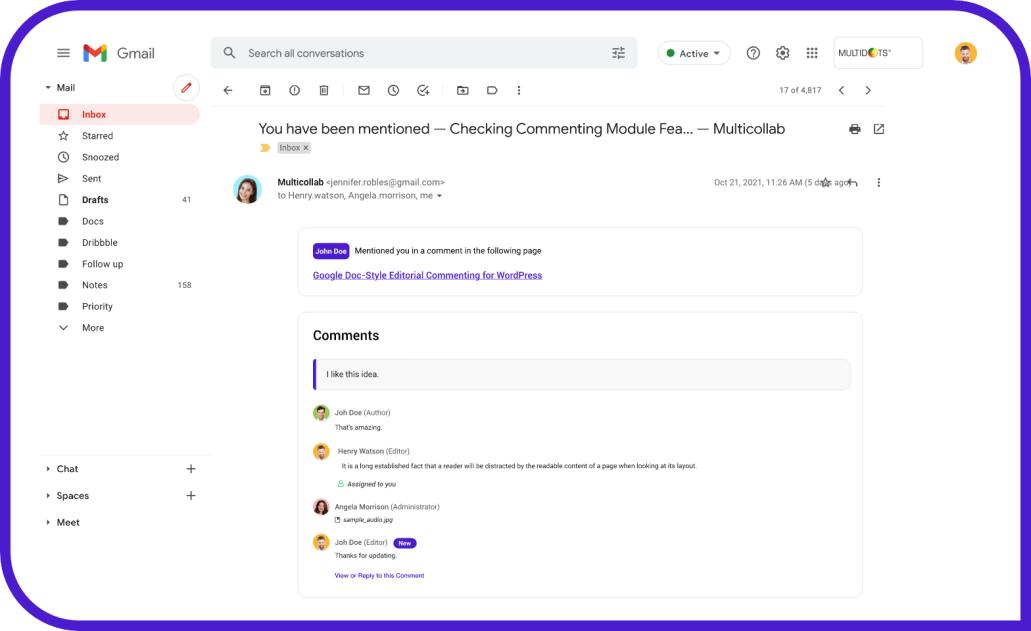Show search options slider icon
1031x631 pixels.
[x=618, y=53]
